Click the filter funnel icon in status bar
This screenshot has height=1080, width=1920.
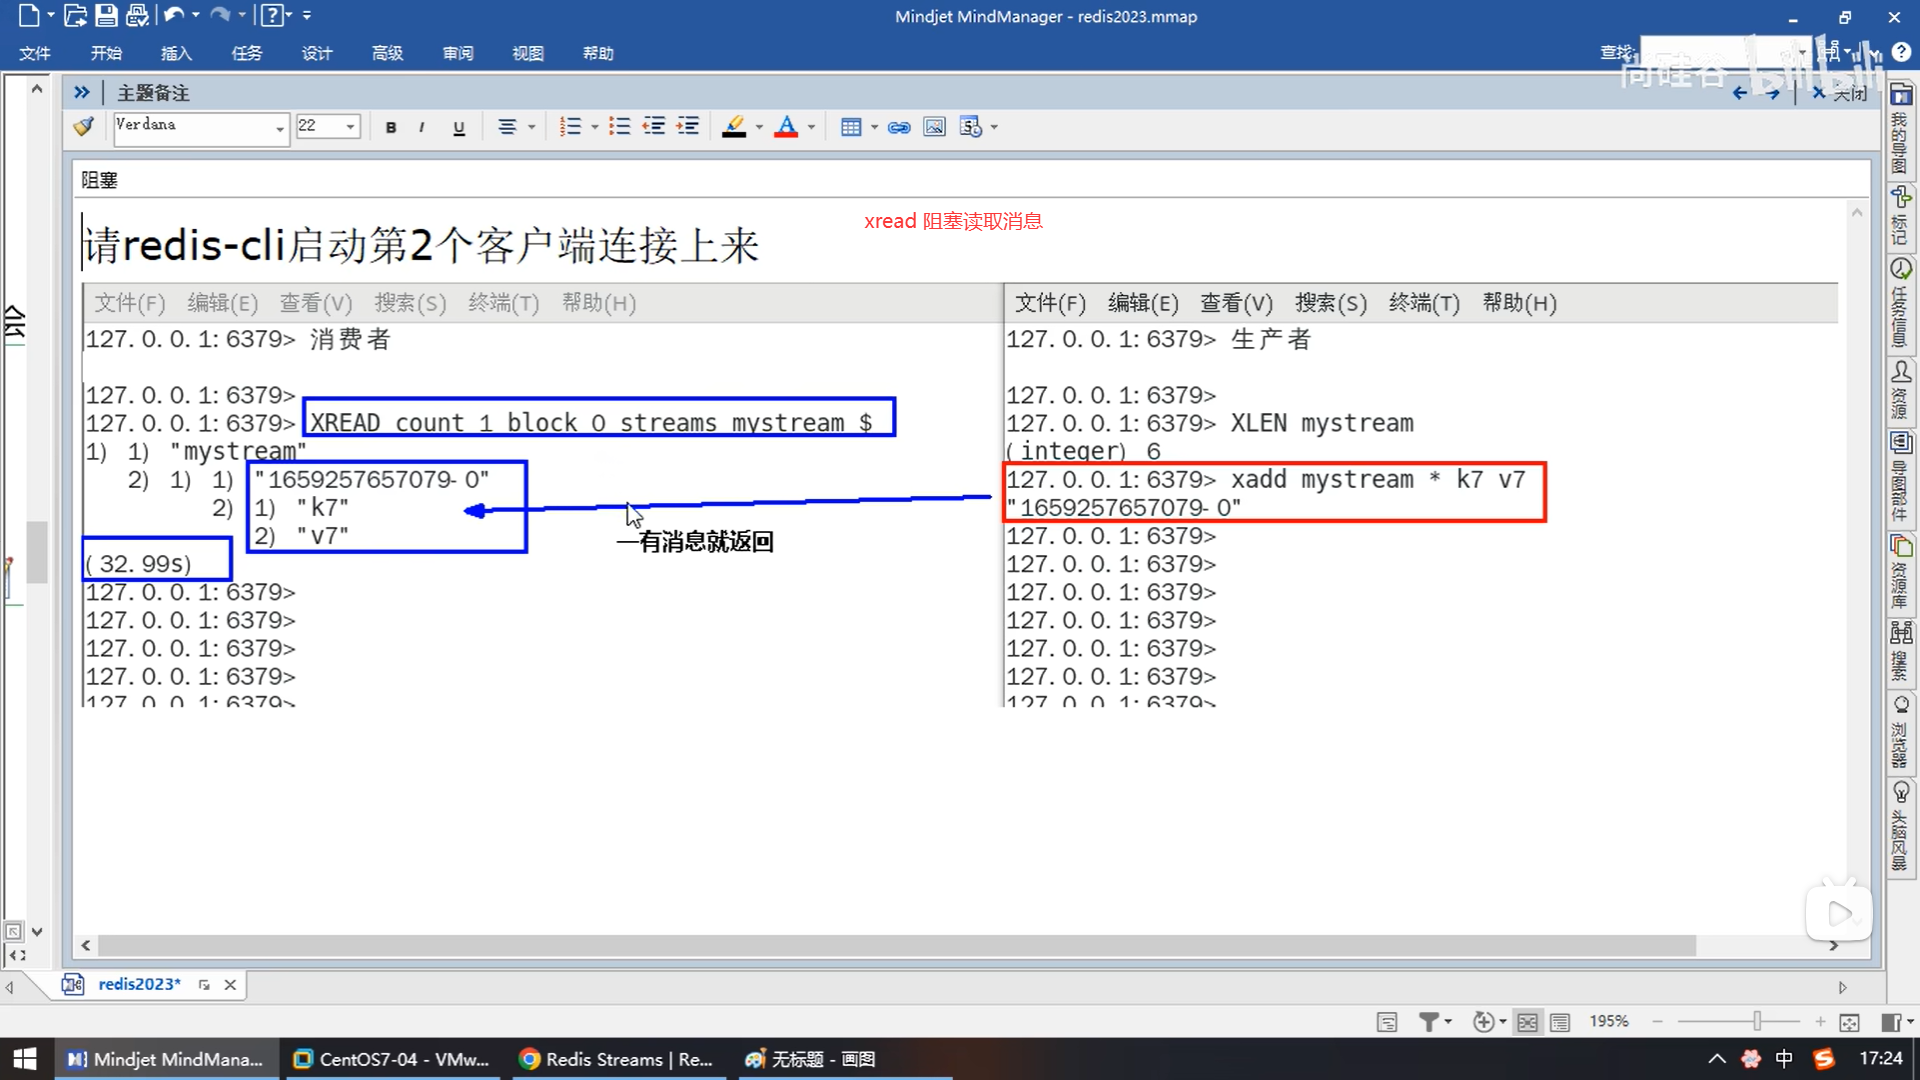click(x=1429, y=1021)
